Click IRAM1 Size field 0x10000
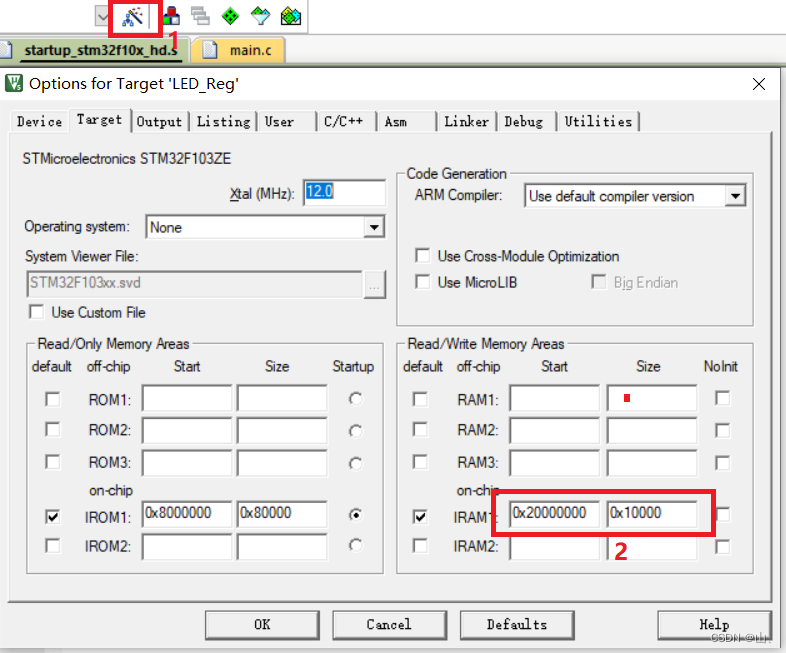 (652, 513)
